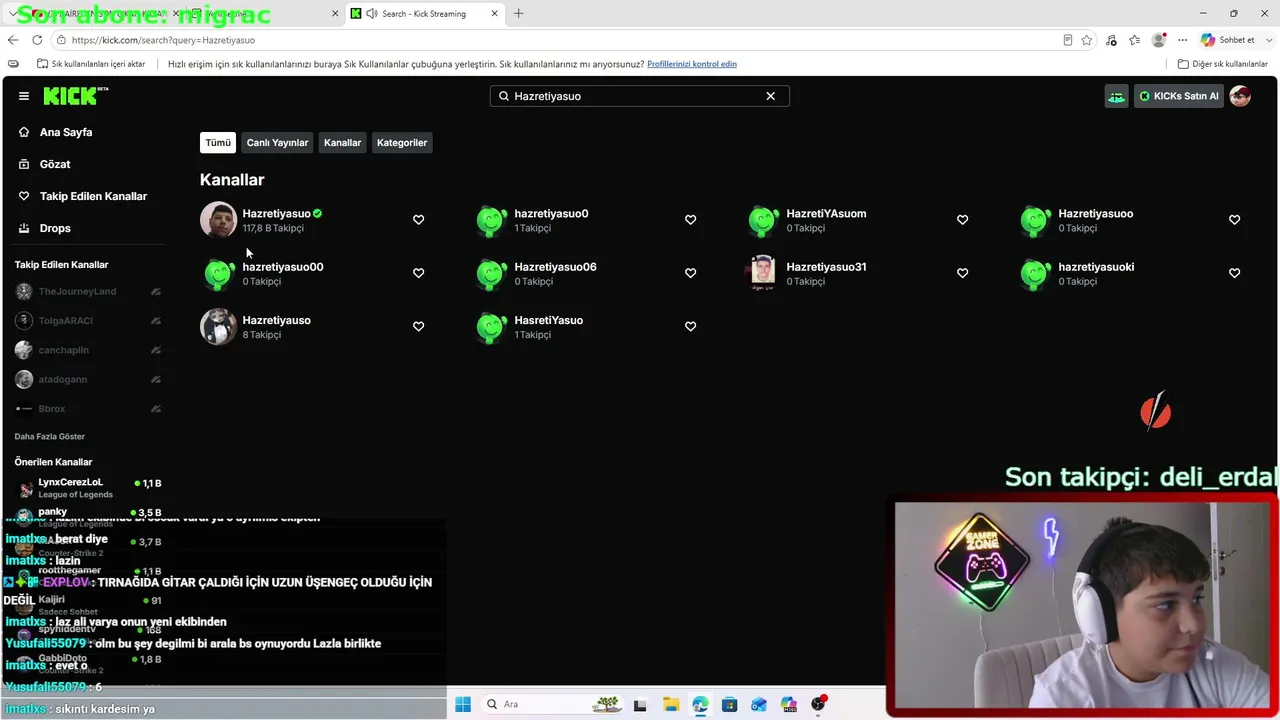The image size is (1280, 720).
Task: Switch to the Kanallar tab
Action: tap(342, 143)
